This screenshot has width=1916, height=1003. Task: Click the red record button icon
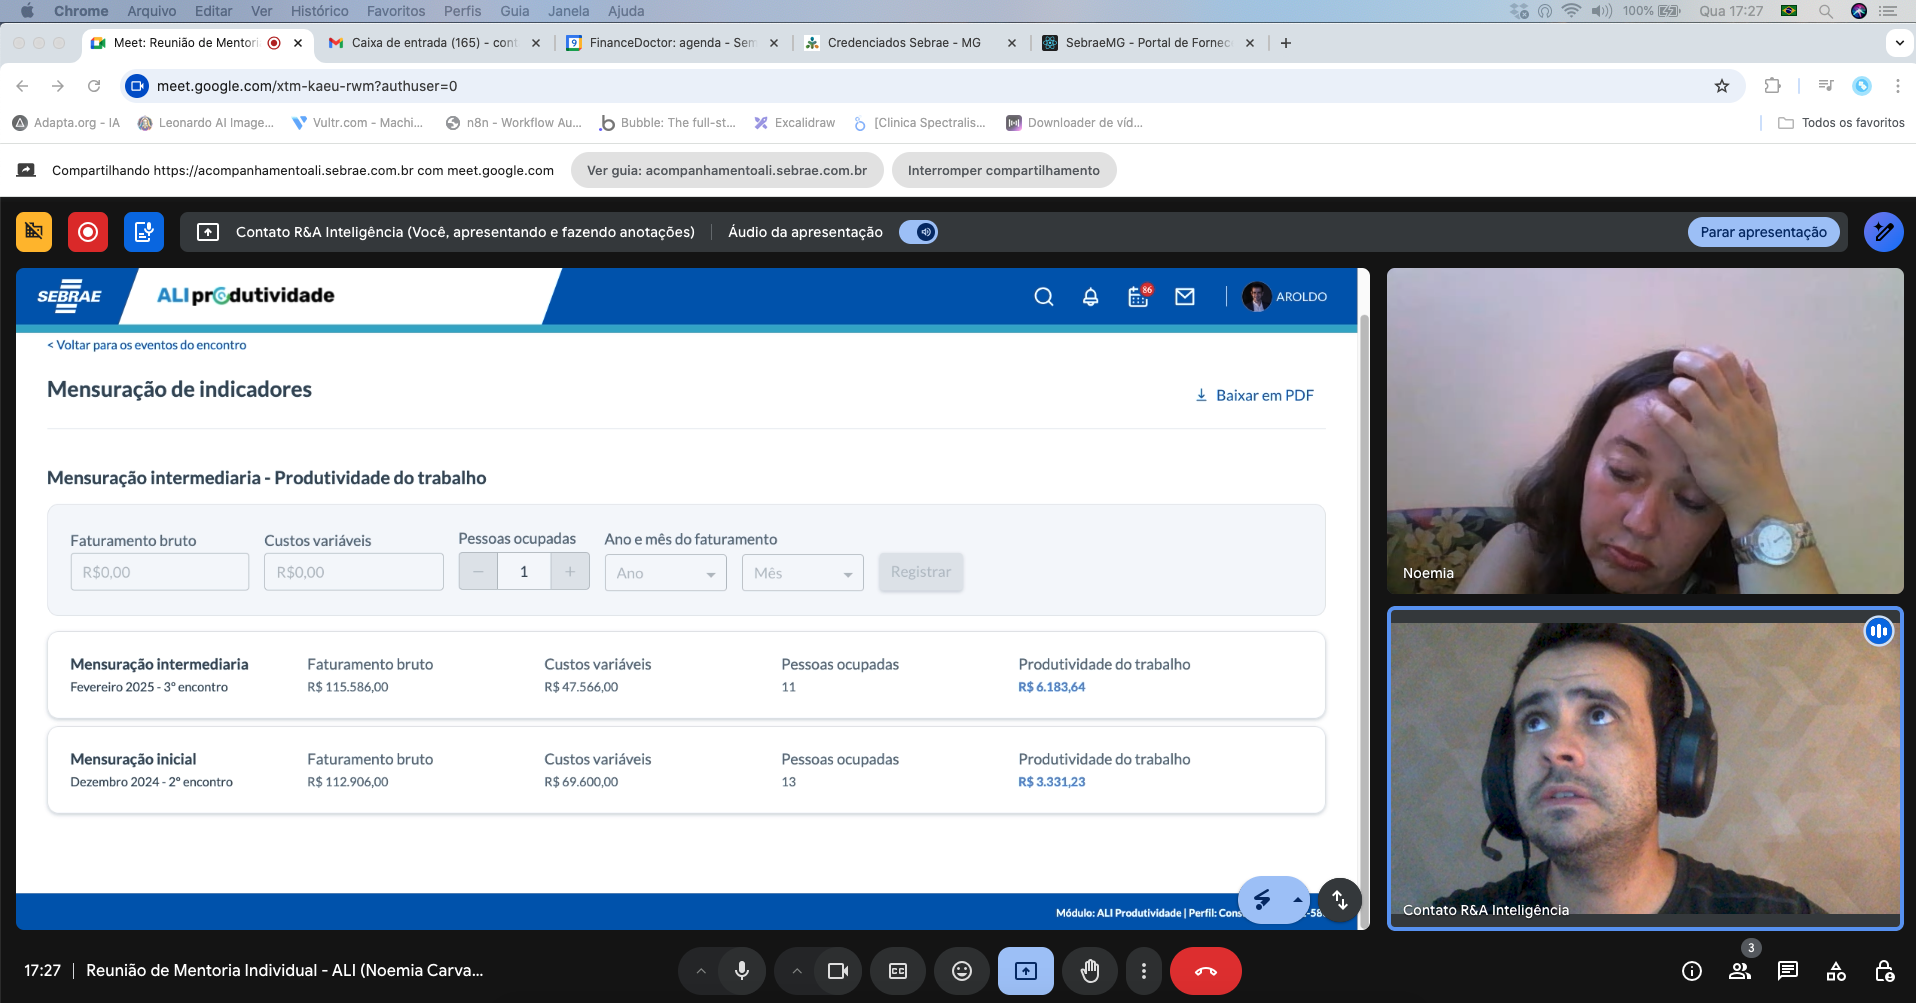pyautogui.click(x=88, y=232)
